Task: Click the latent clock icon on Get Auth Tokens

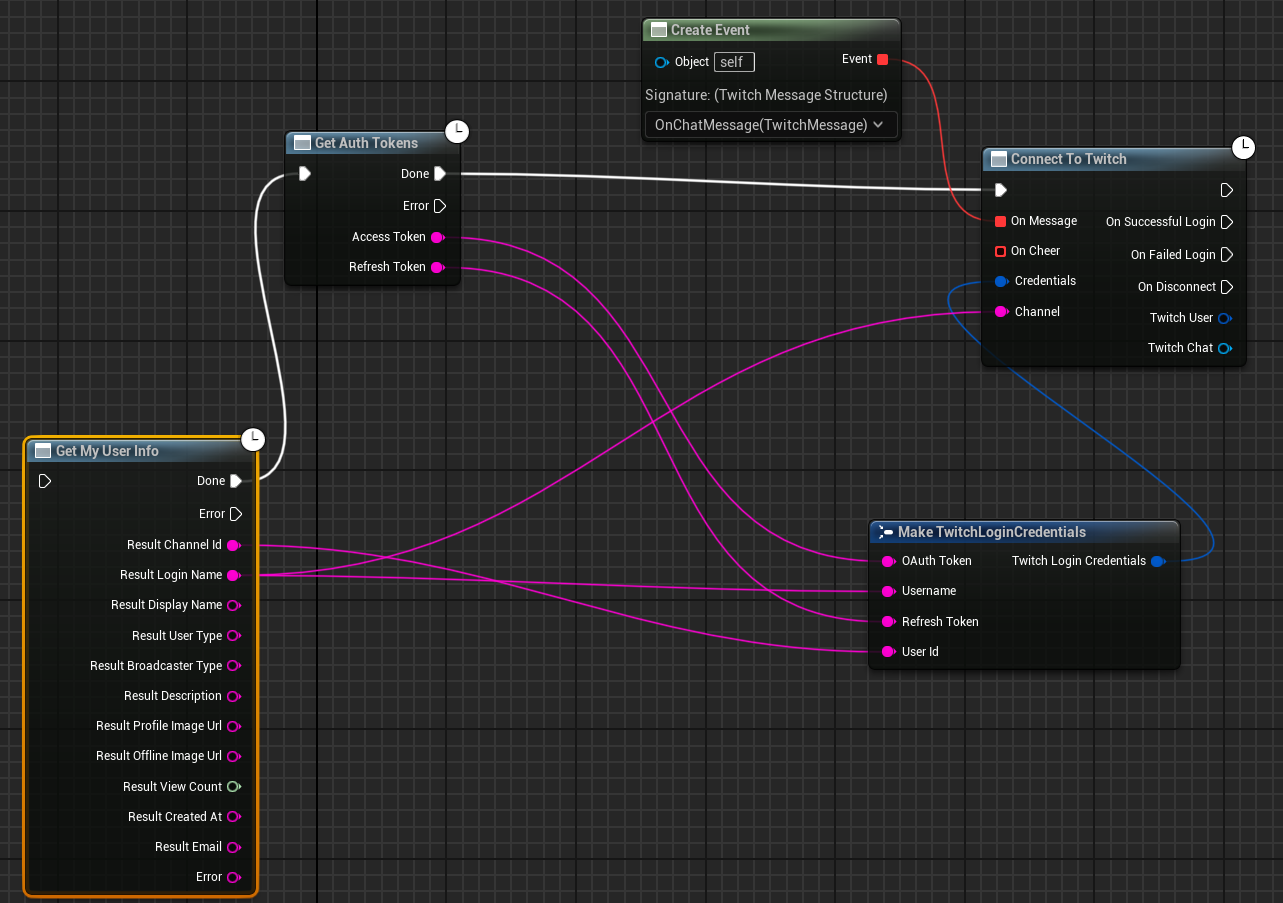Action: coord(457,131)
